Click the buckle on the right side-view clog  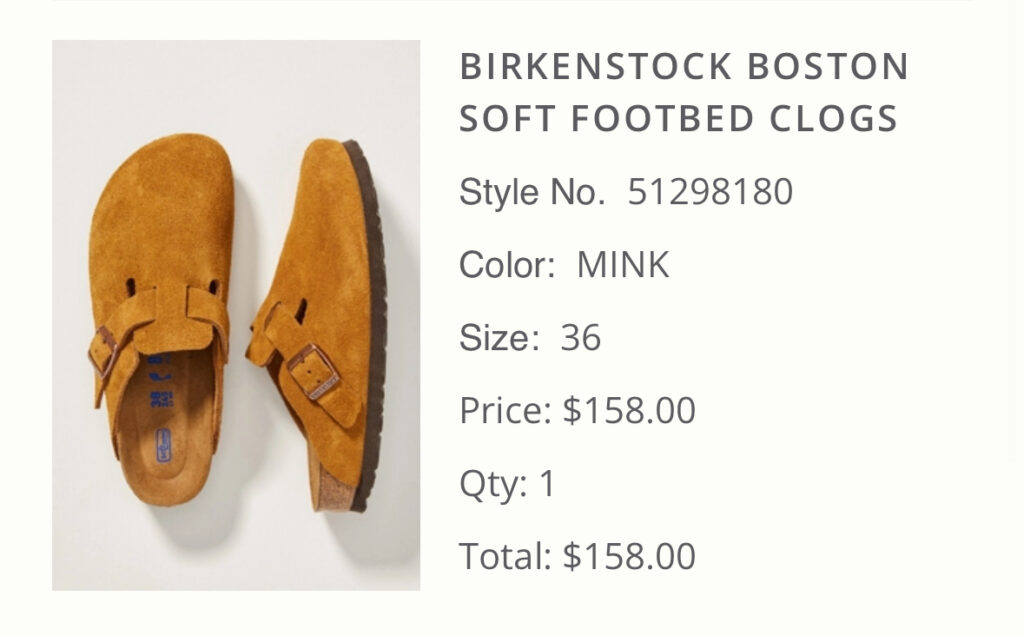[312, 372]
